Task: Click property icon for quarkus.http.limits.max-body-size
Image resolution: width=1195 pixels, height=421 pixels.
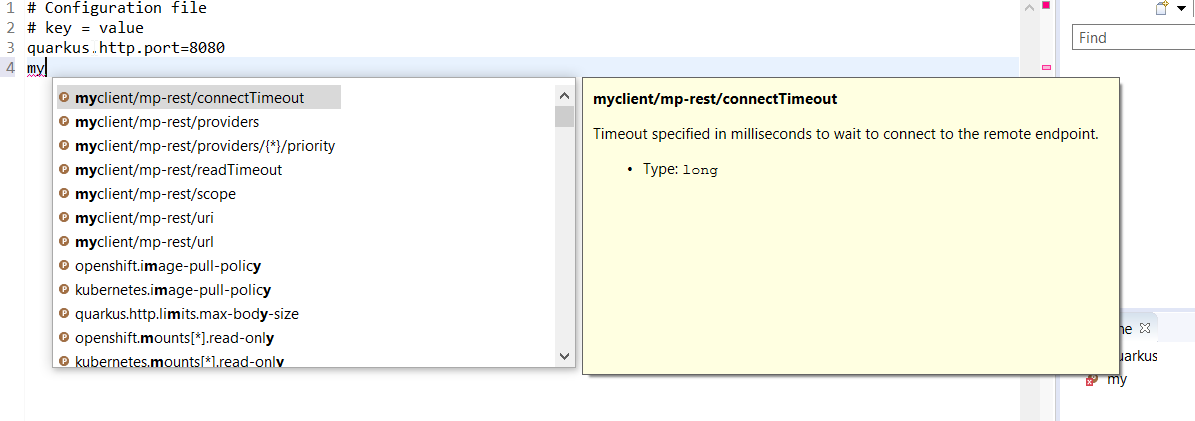Action: [x=64, y=314]
